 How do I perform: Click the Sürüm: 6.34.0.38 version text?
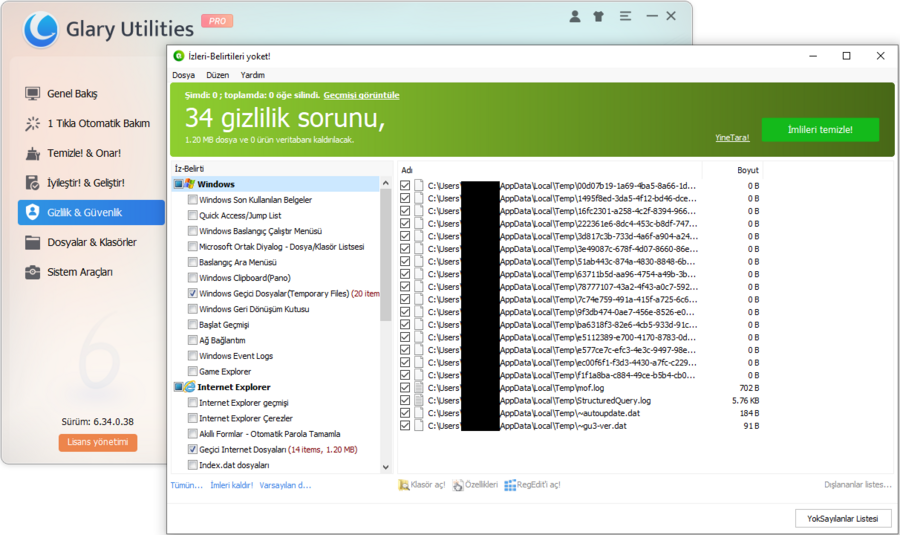point(98,422)
